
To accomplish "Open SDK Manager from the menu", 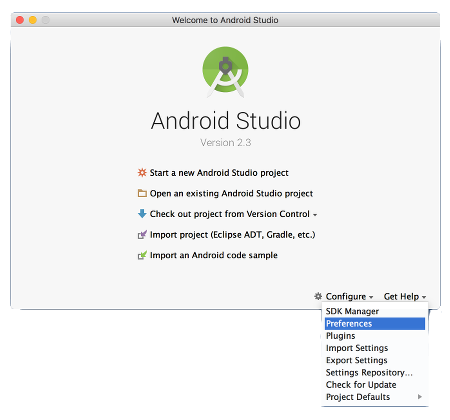I will [x=375, y=311].
